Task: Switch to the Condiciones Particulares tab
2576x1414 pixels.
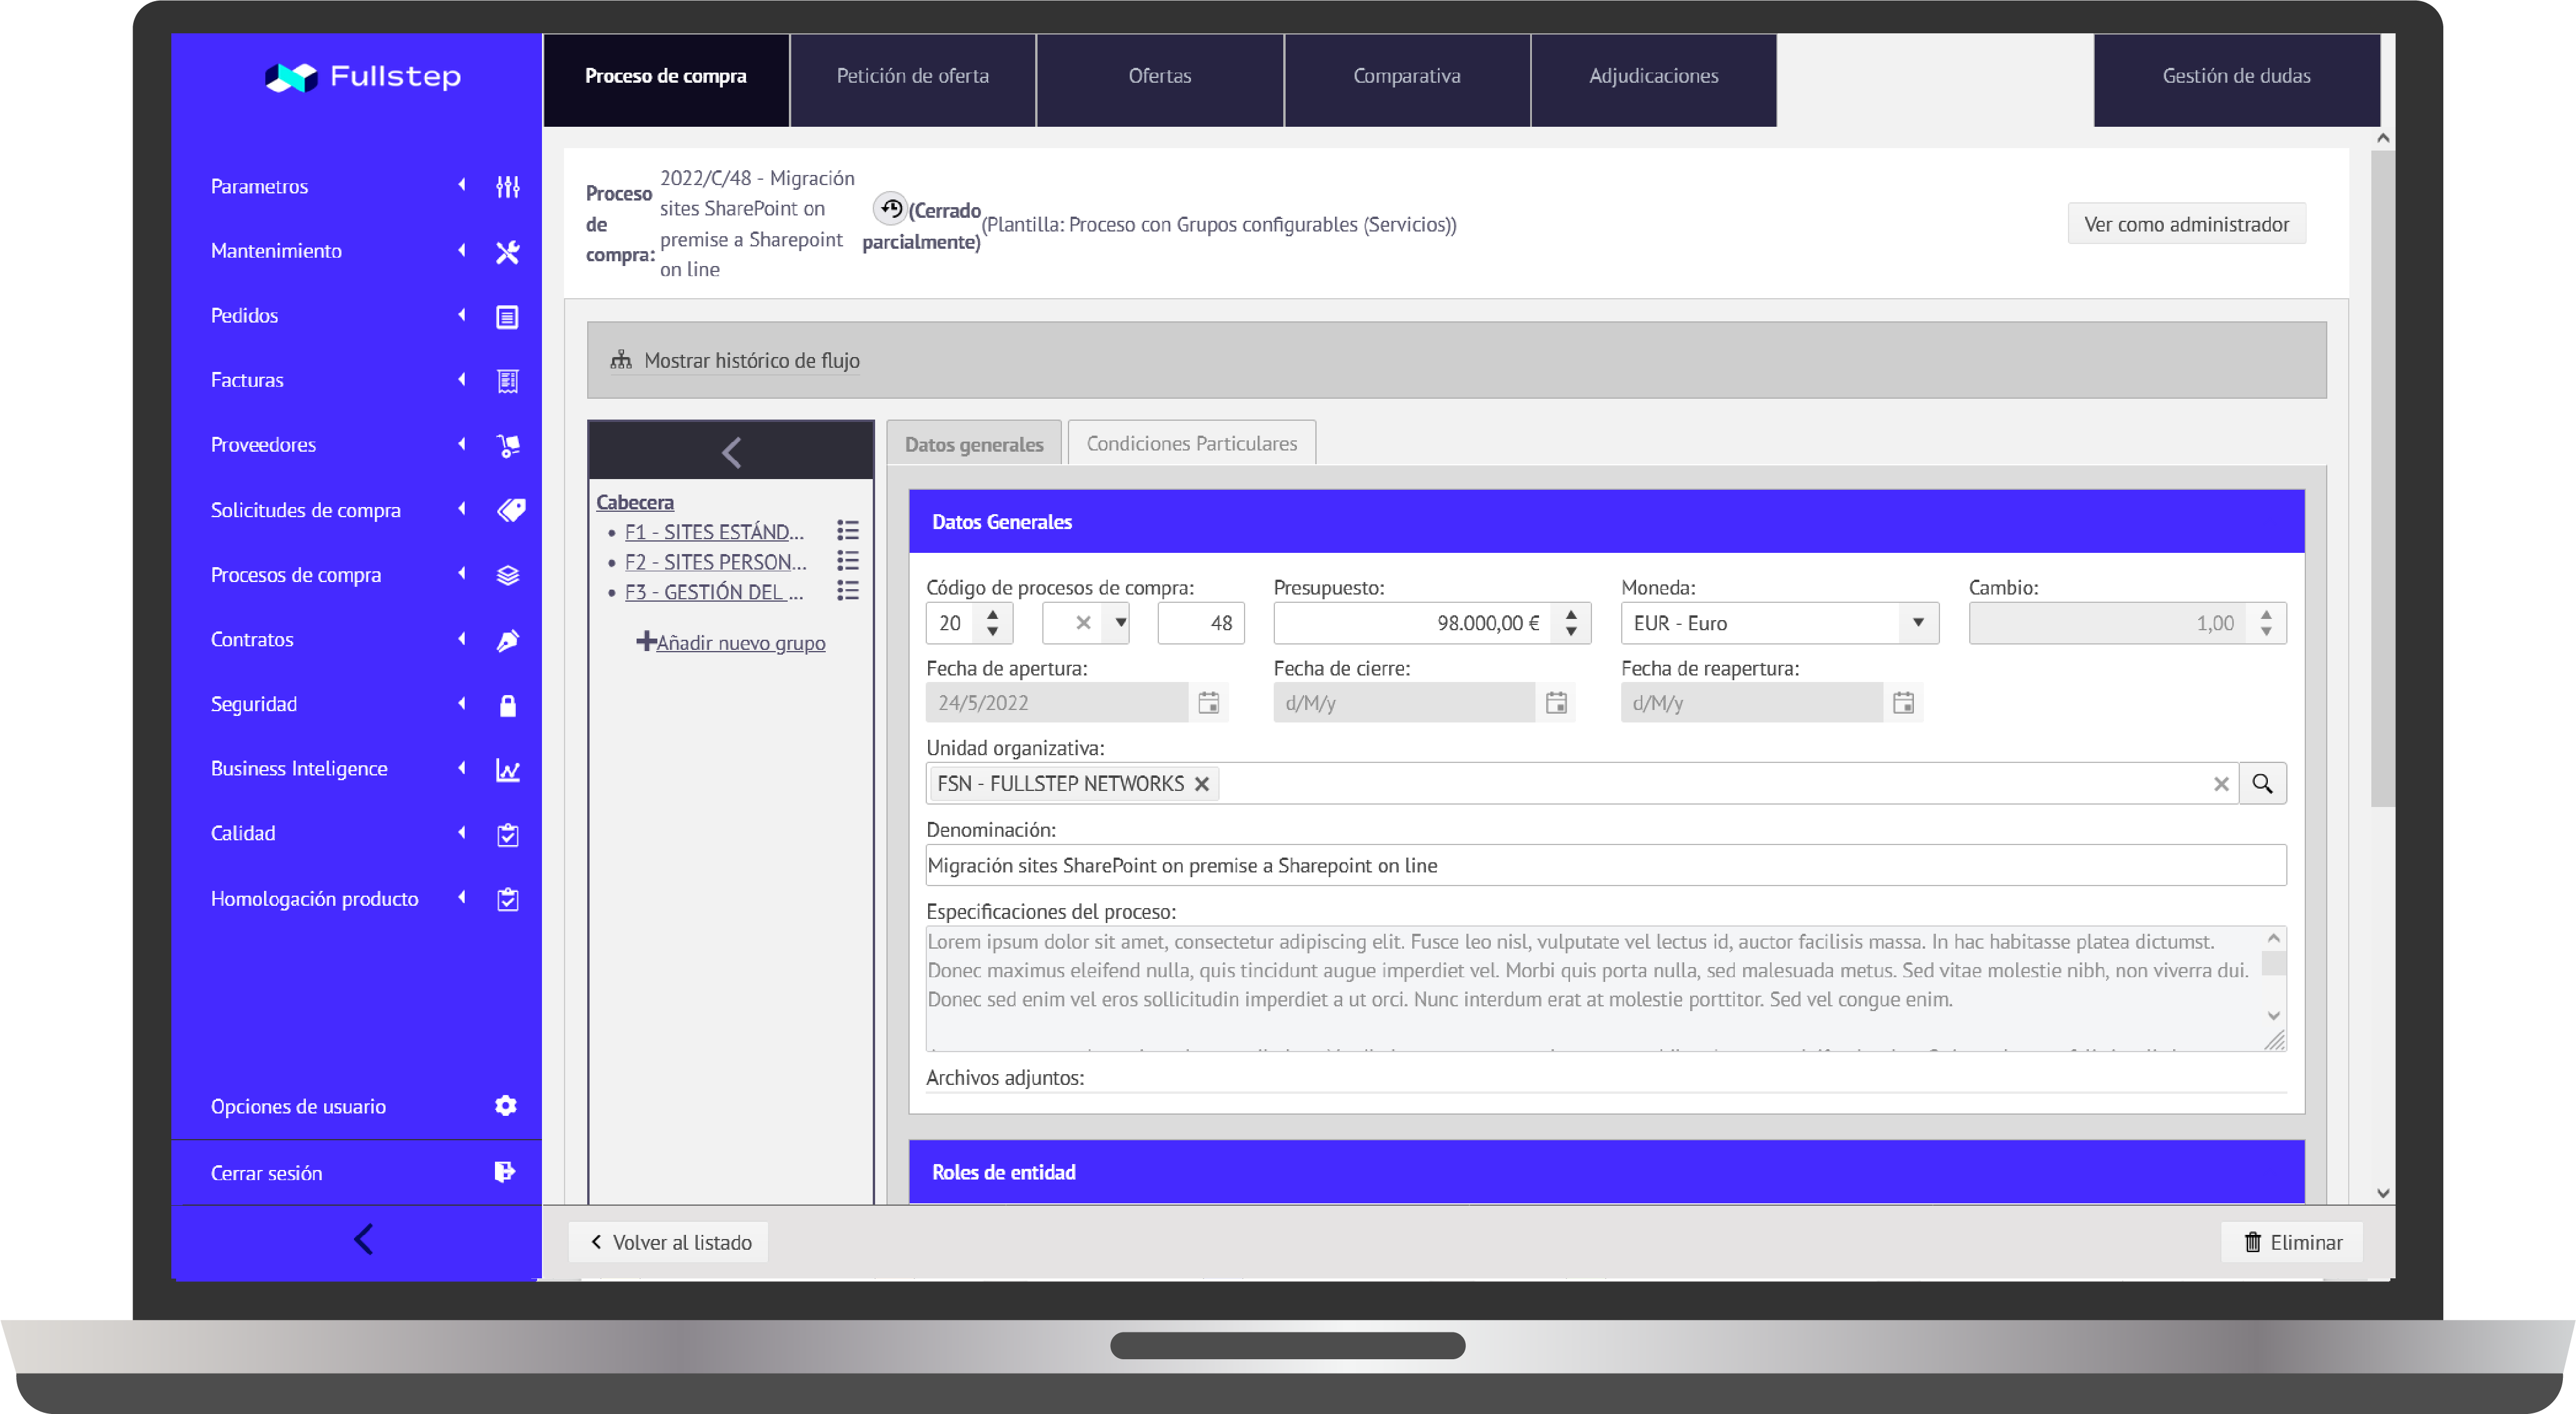Action: click(x=1191, y=443)
